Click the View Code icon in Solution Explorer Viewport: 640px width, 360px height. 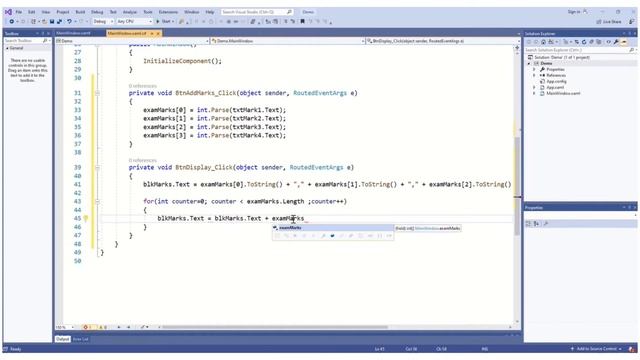(609, 42)
